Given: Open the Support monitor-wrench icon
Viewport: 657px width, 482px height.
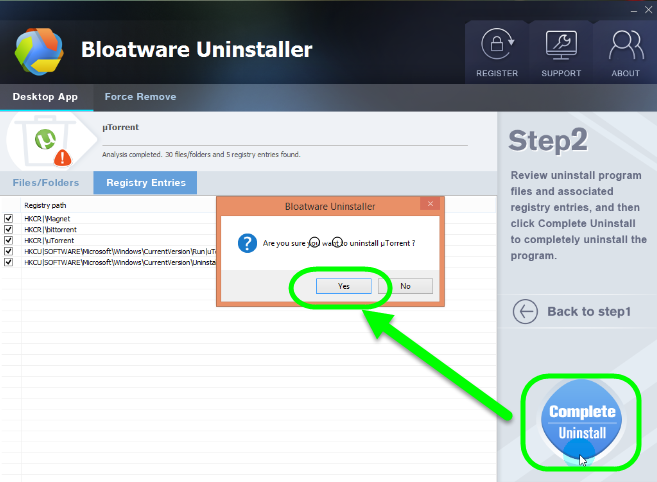Looking at the screenshot, I should [561, 44].
